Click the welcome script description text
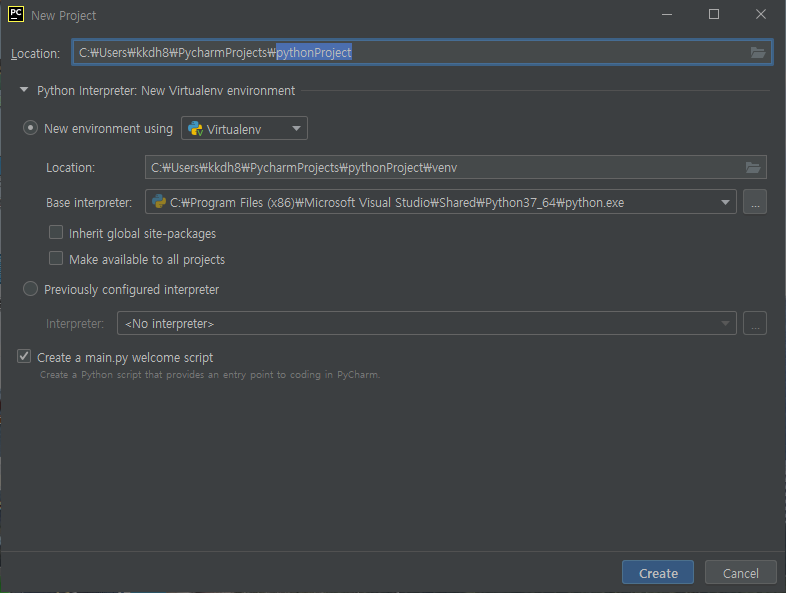The height and width of the screenshot is (593, 786). coord(210,374)
